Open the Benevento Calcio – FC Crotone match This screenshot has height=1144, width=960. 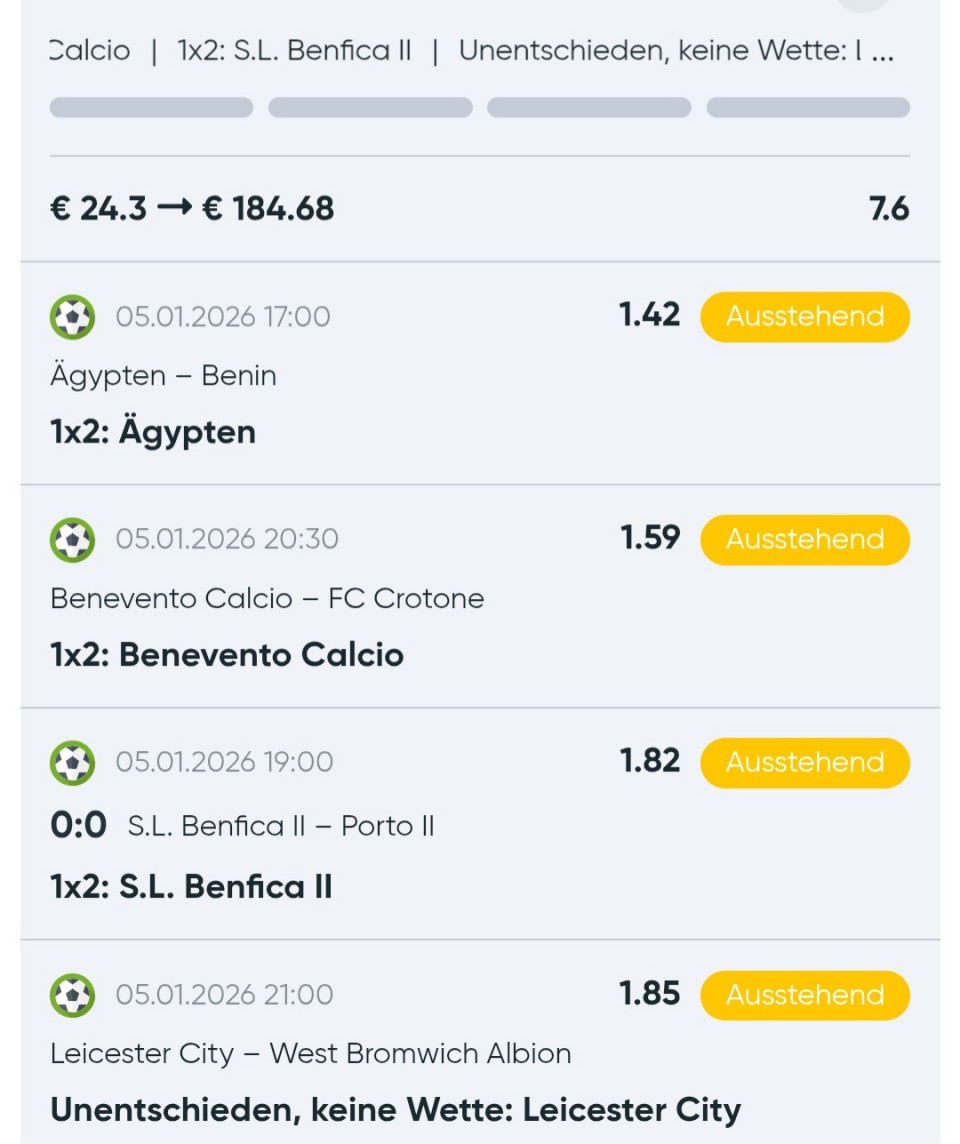click(x=267, y=599)
